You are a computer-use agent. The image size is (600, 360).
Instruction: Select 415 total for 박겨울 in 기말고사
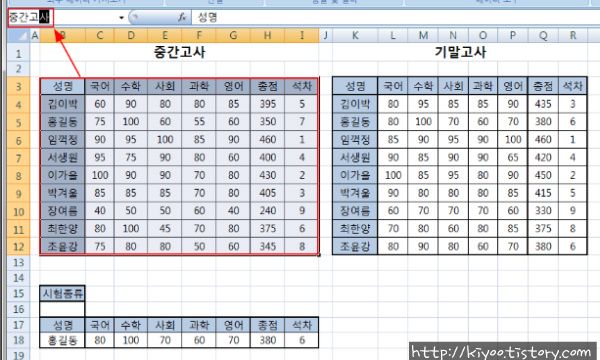click(543, 193)
